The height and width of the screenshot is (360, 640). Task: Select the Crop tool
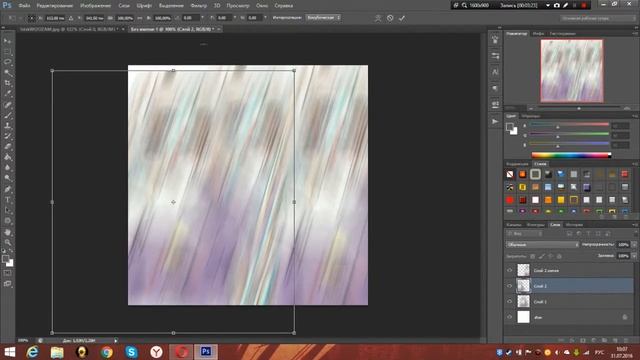[7, 83]
